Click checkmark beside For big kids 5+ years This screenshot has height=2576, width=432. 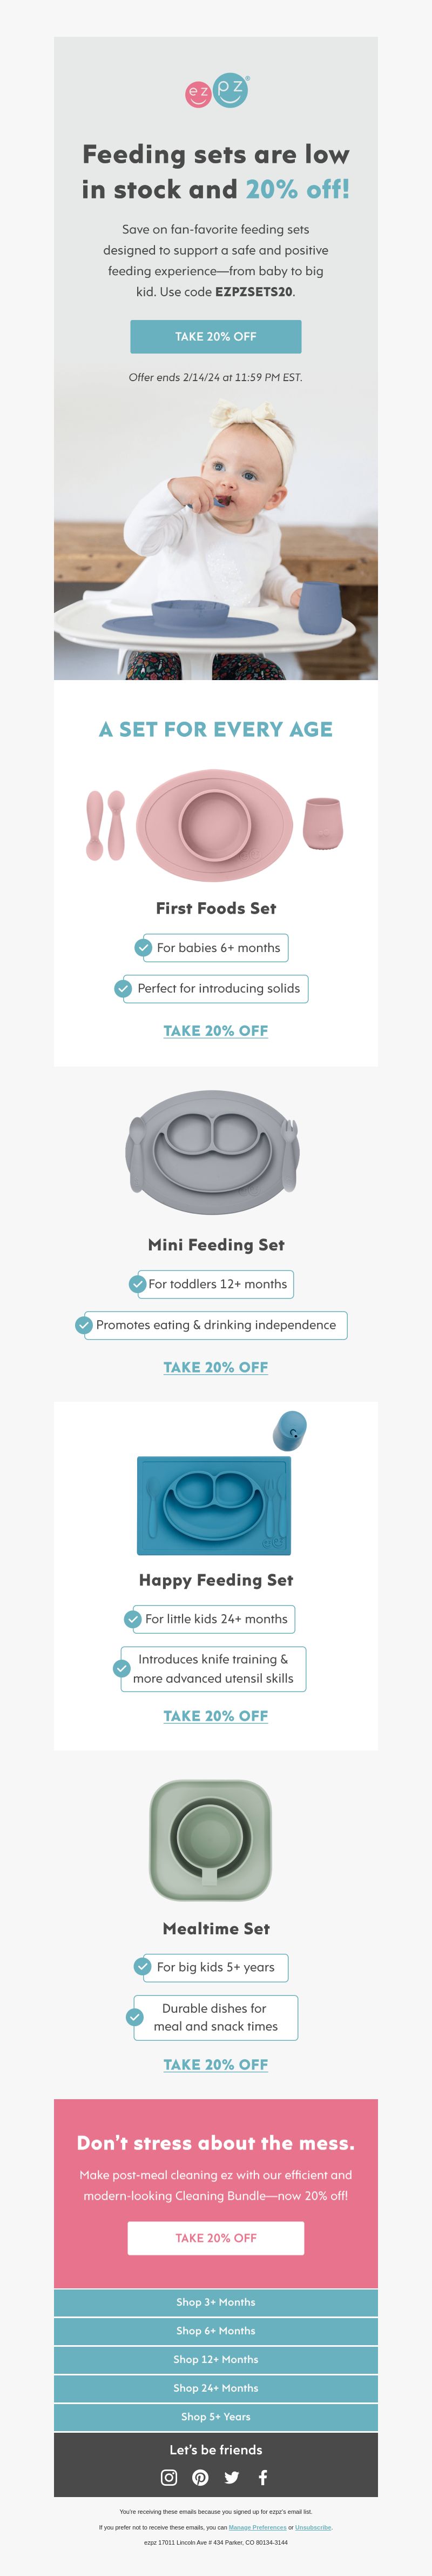[x=143, y=1966]
